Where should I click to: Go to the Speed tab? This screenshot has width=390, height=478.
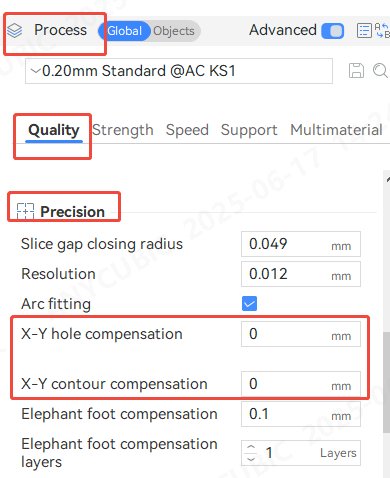point(187,130)
